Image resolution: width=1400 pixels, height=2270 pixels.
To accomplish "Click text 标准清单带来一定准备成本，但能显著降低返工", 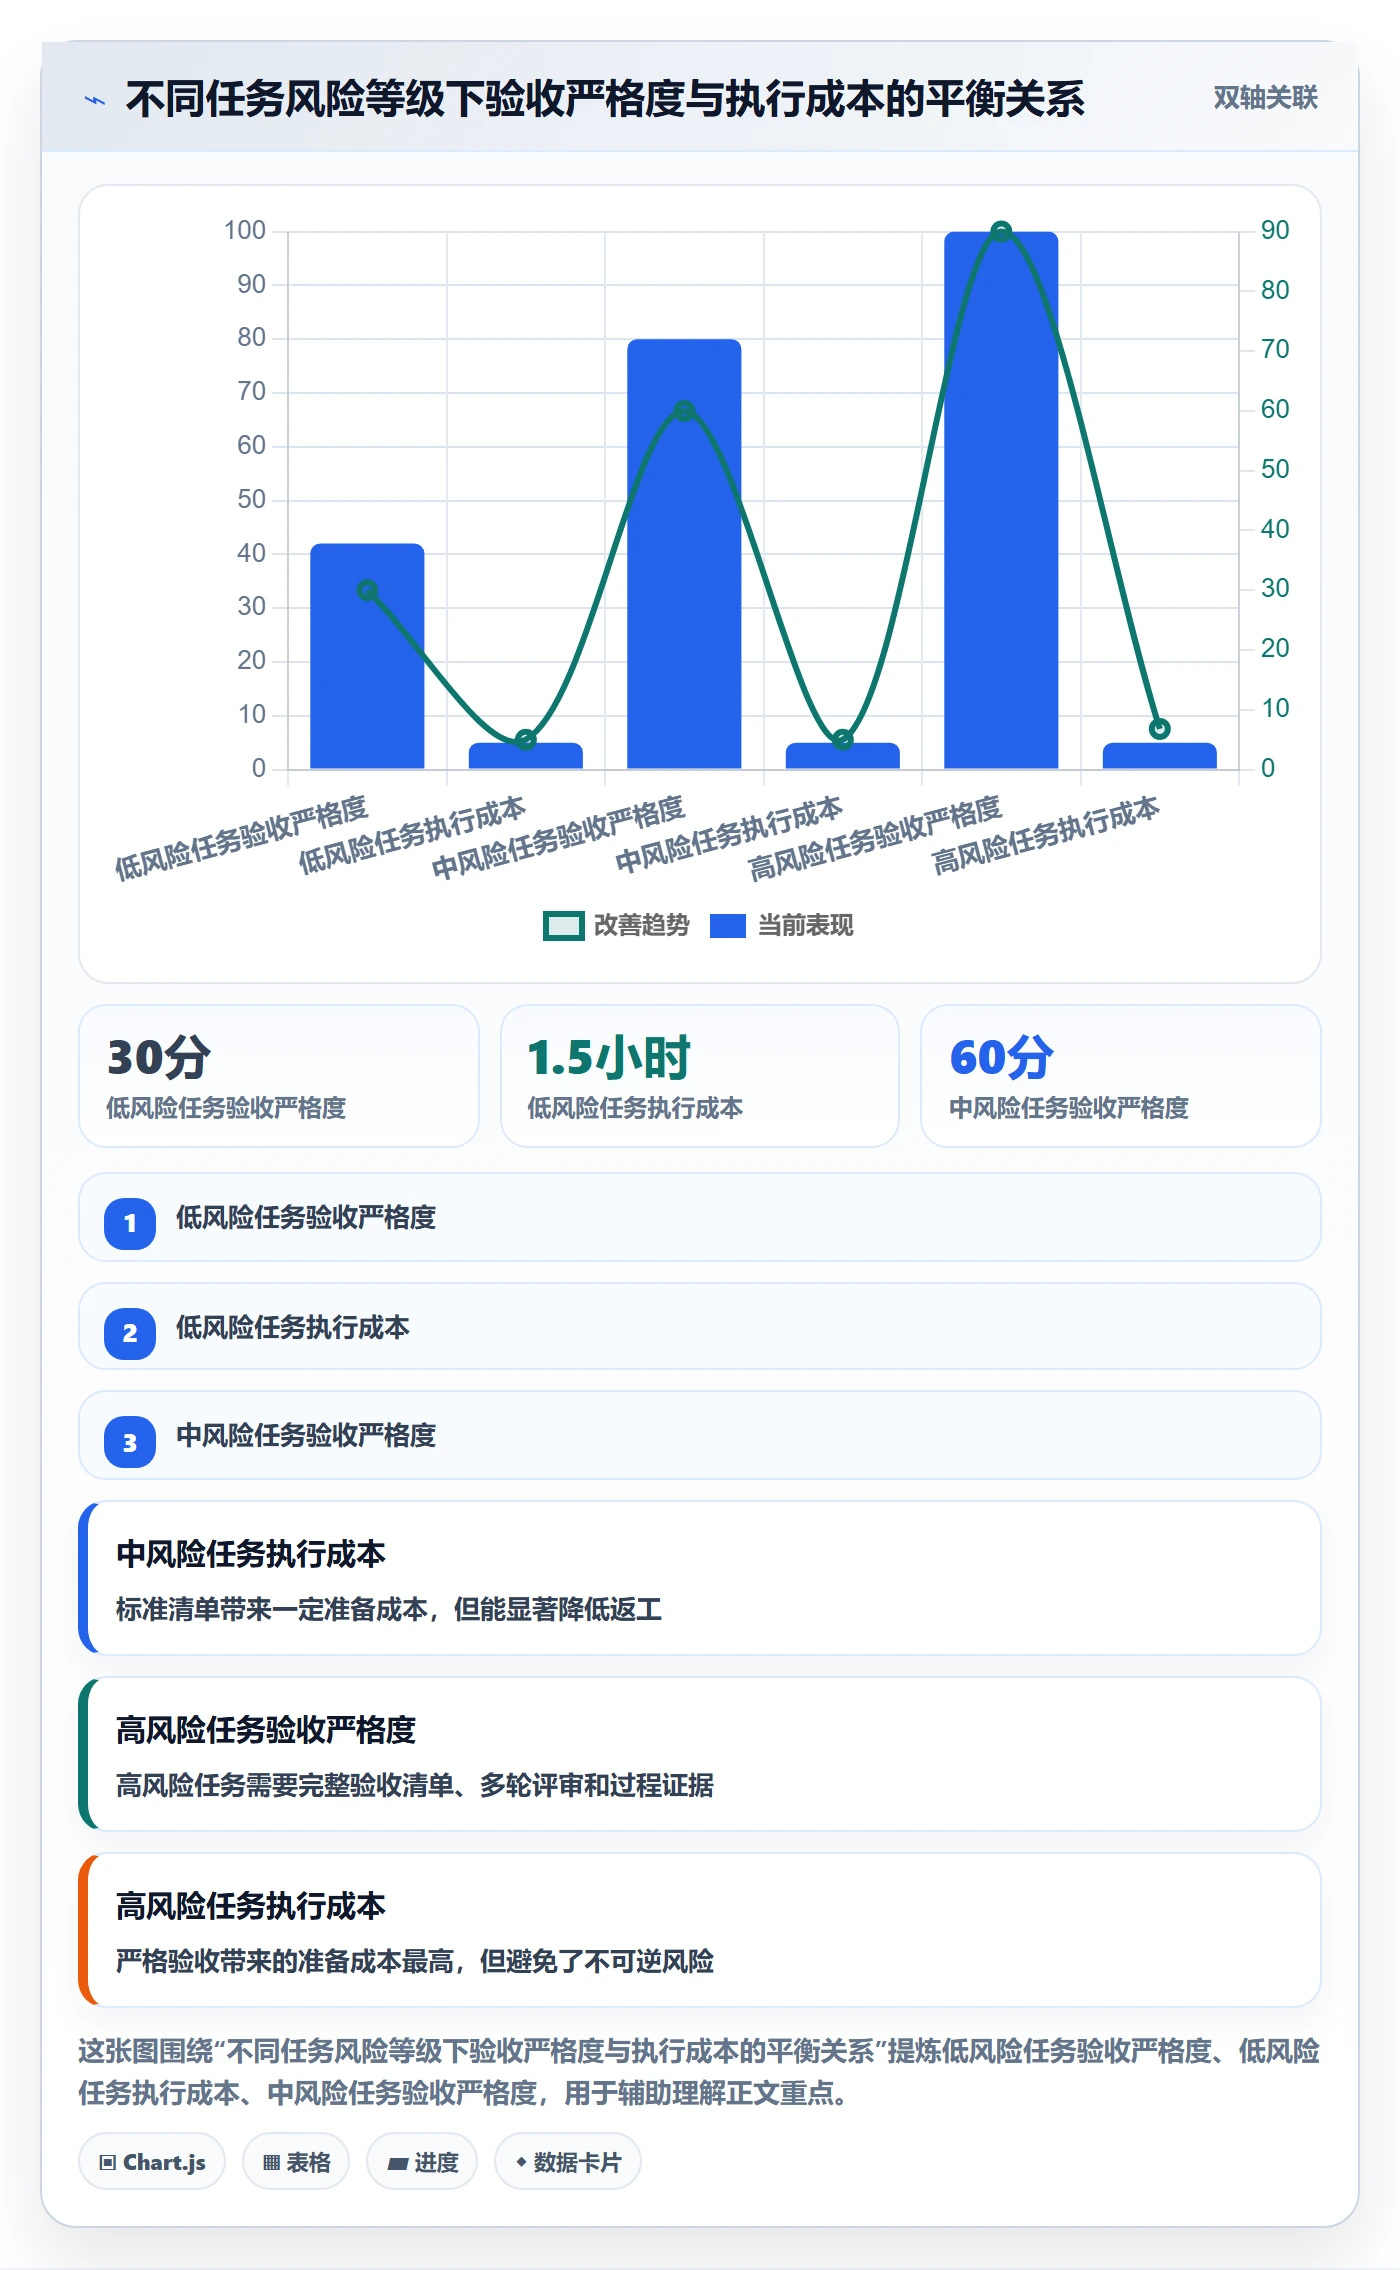I will (x=389, y=1609).
